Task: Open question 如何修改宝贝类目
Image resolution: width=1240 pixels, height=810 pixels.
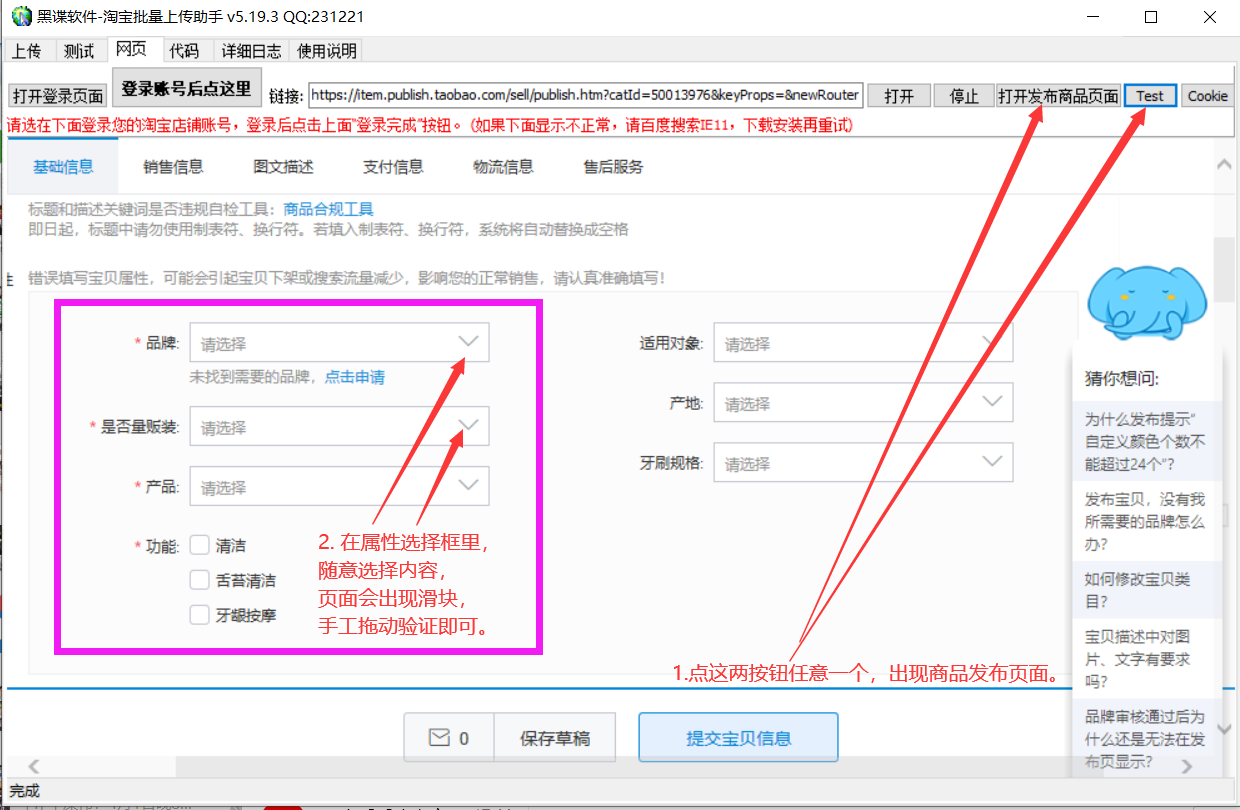Action: 1145,589
